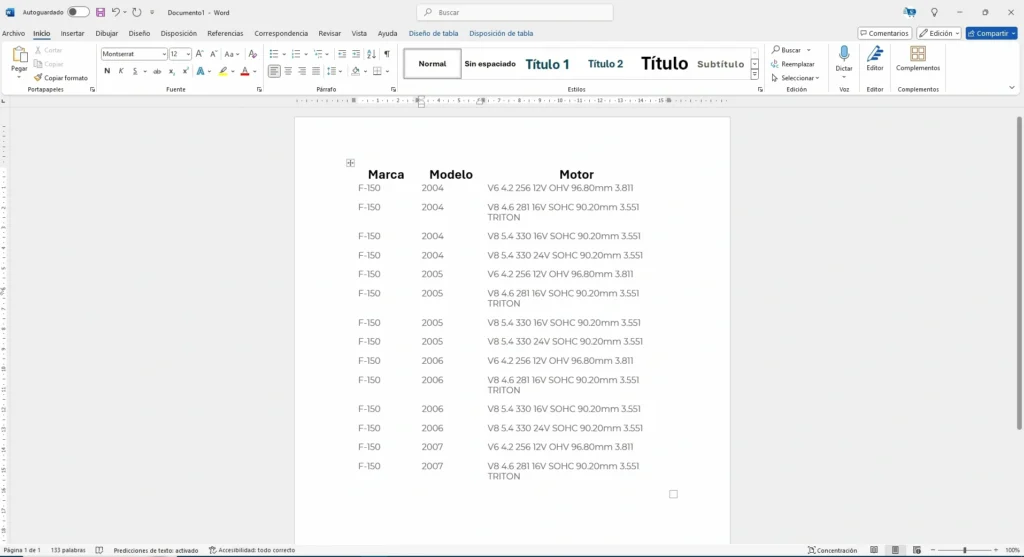
Task: Redo the last action
Action: tap(136, 12)
